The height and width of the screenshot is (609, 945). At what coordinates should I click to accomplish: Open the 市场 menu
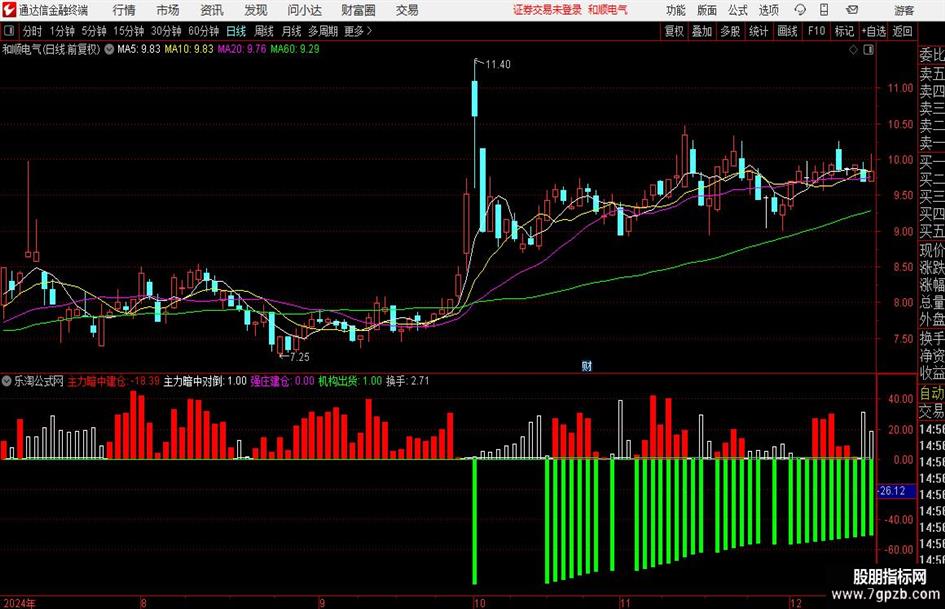click(168, 10)
